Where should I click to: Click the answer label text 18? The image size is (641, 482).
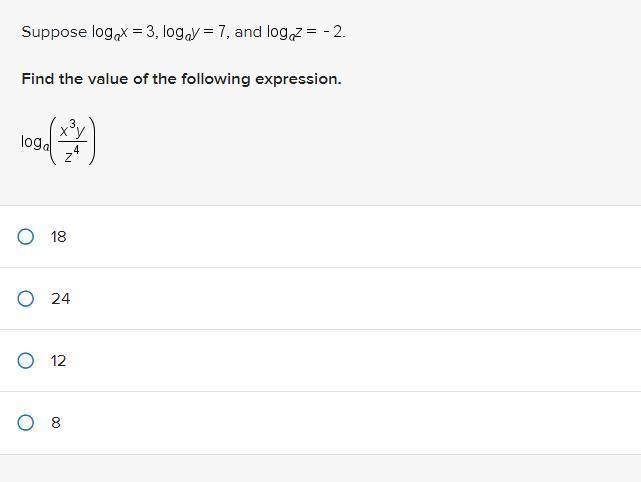pyautogui.click(x=58, y=237)
